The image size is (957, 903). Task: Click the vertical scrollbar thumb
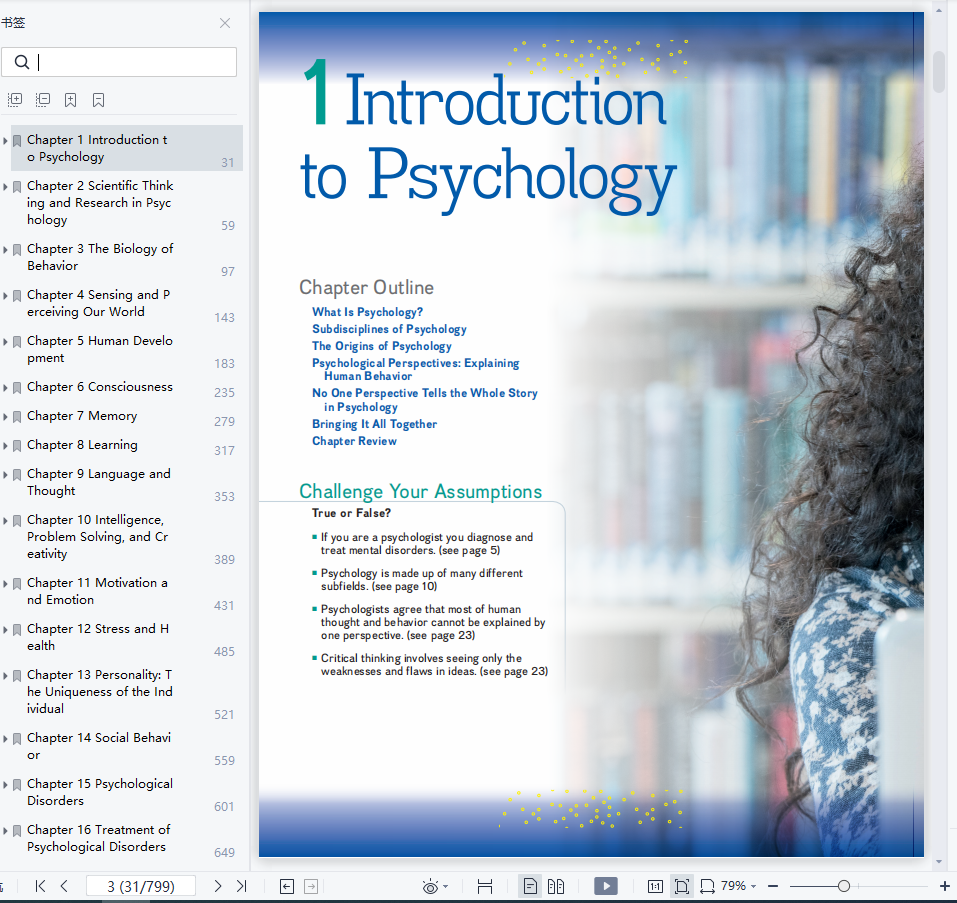tap(939, 72)
